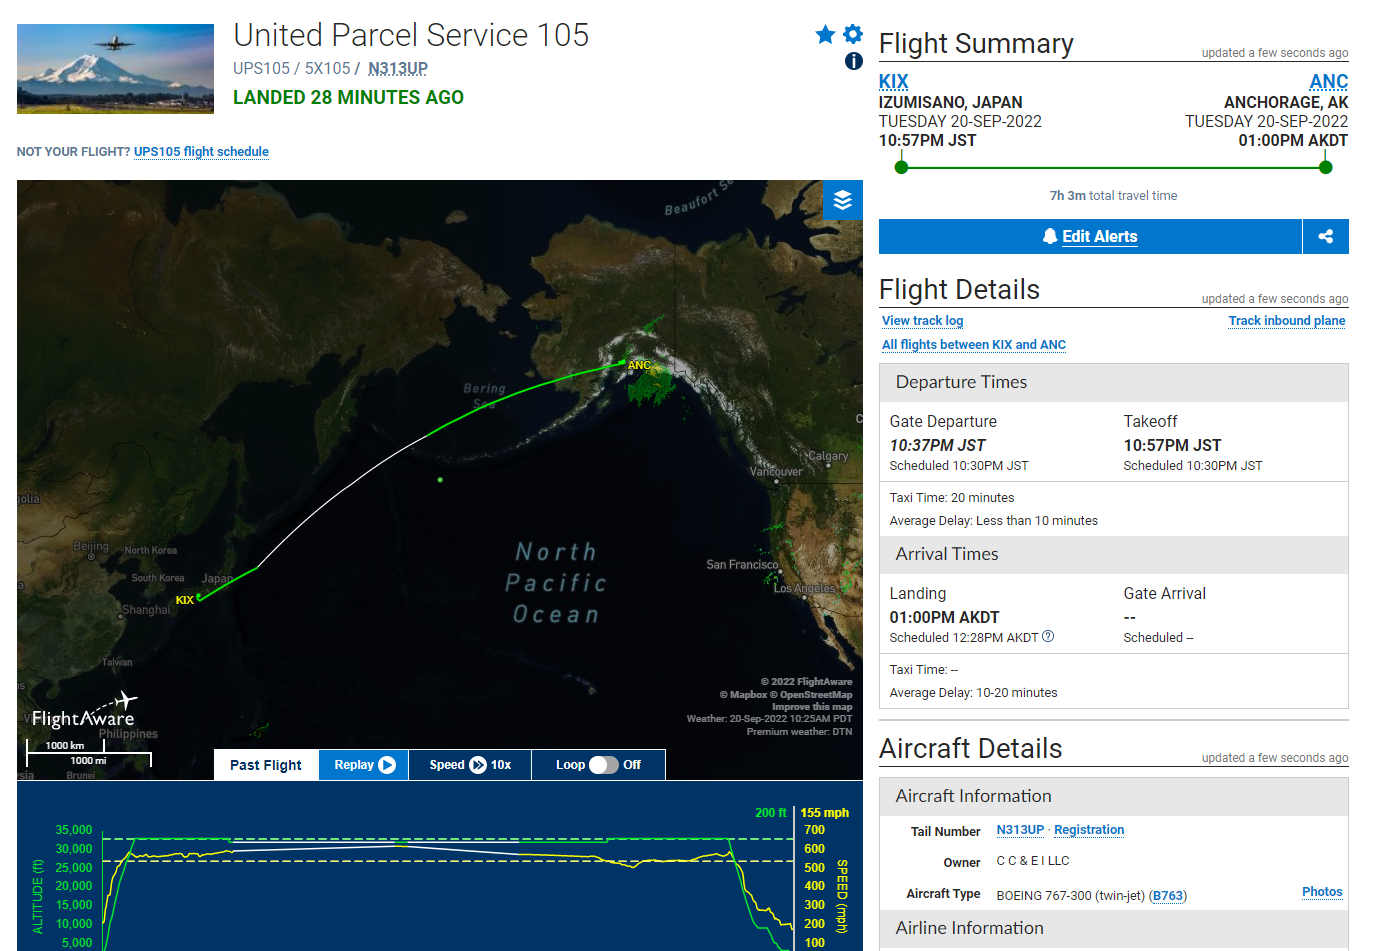
Task: Open All flights between KIX and ANC
Action: tap(974, 345)
